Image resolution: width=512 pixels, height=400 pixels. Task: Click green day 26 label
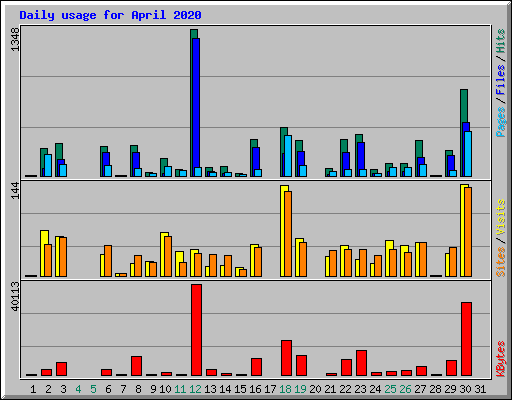[405, 389]
